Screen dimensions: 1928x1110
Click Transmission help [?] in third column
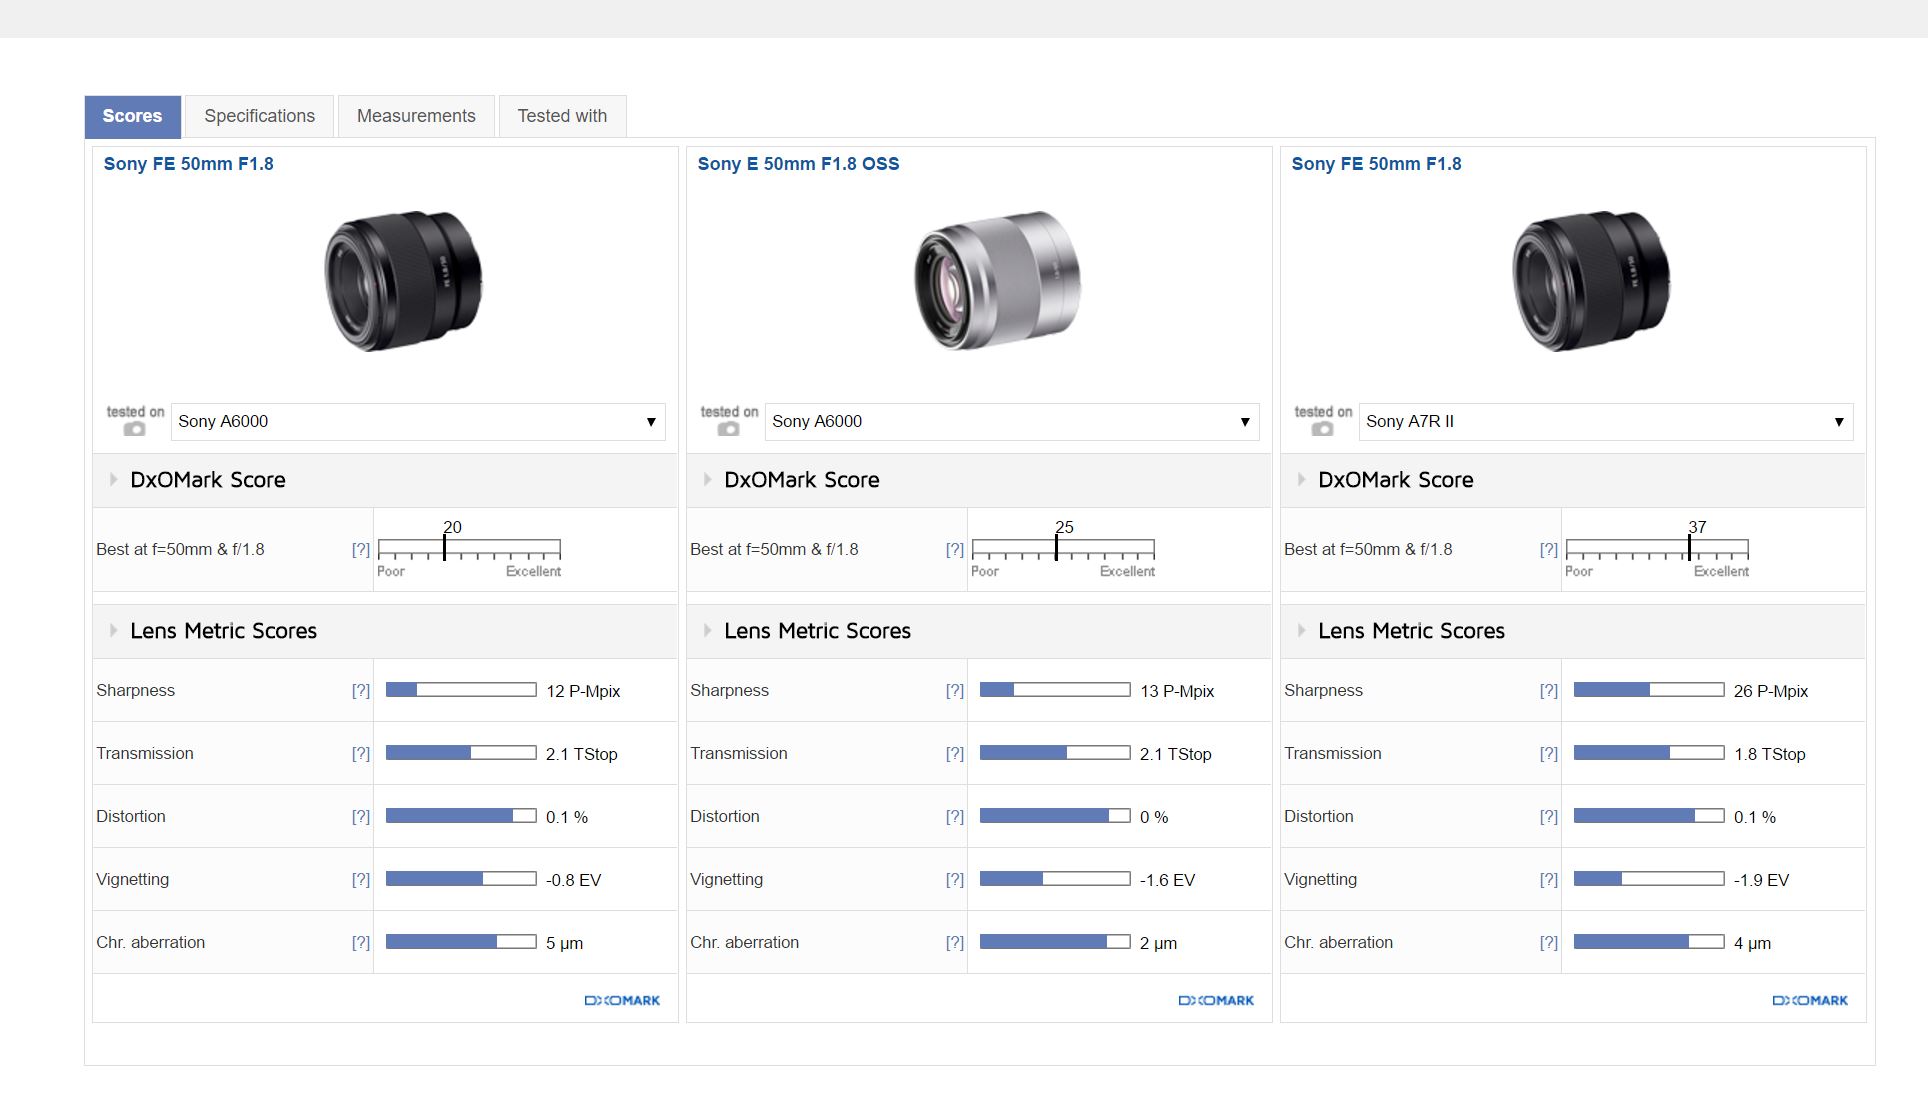[x=1549, y=754]
